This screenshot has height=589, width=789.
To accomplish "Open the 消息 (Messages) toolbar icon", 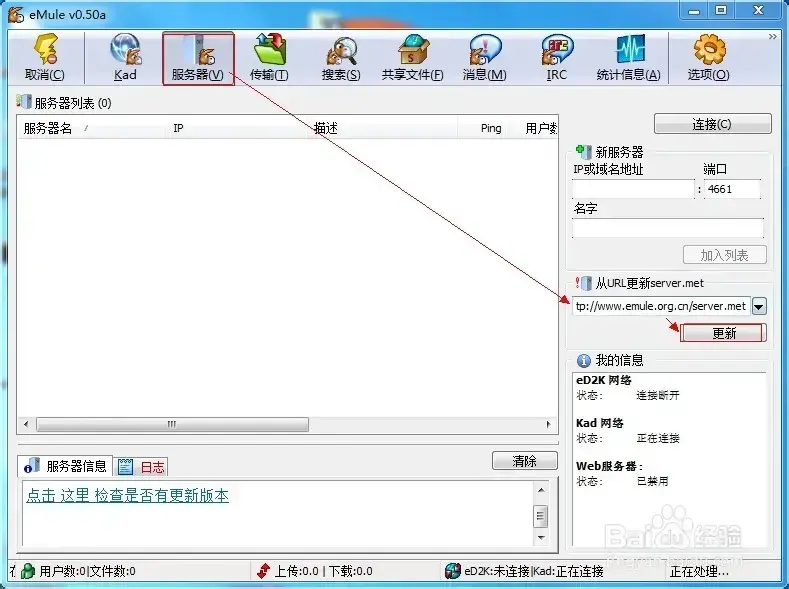I will (x=485, y=57).
